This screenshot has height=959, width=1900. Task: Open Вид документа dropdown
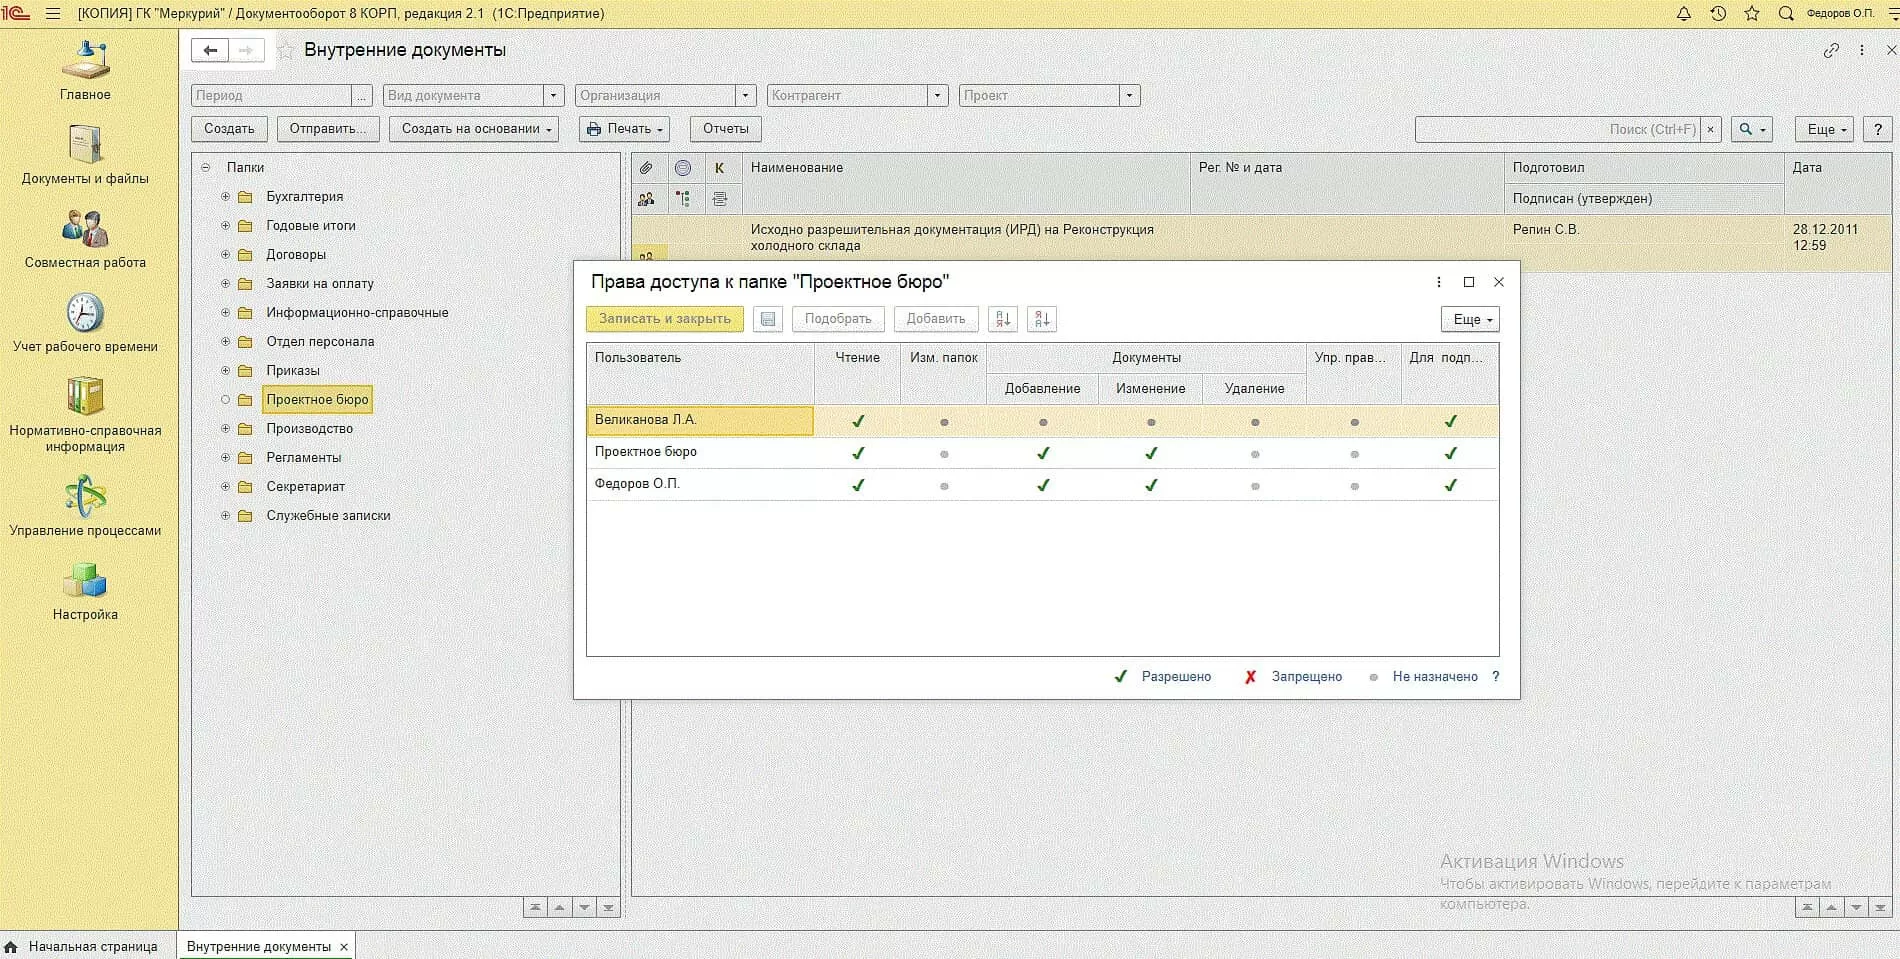tap(554, 96)
